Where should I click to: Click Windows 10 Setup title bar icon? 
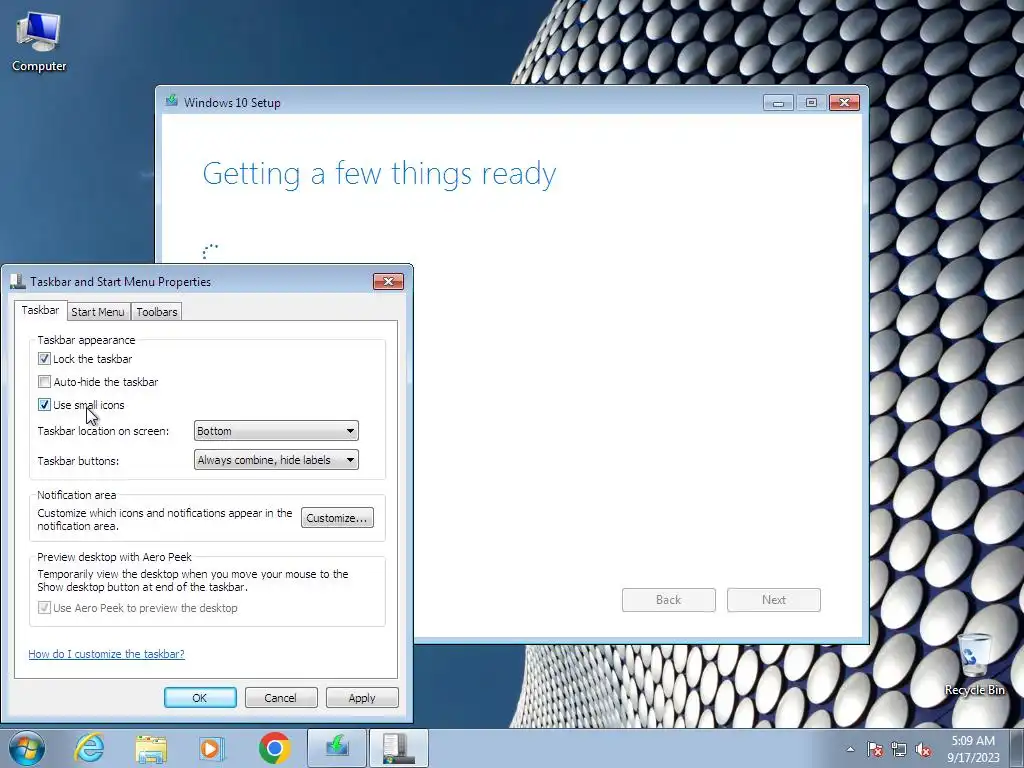pyautogui.click(x=172, y=101)
